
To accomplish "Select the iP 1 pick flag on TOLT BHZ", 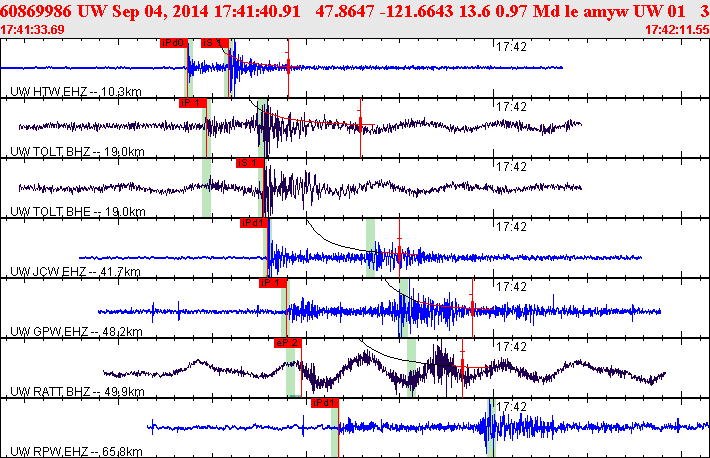I will [193, 103].
